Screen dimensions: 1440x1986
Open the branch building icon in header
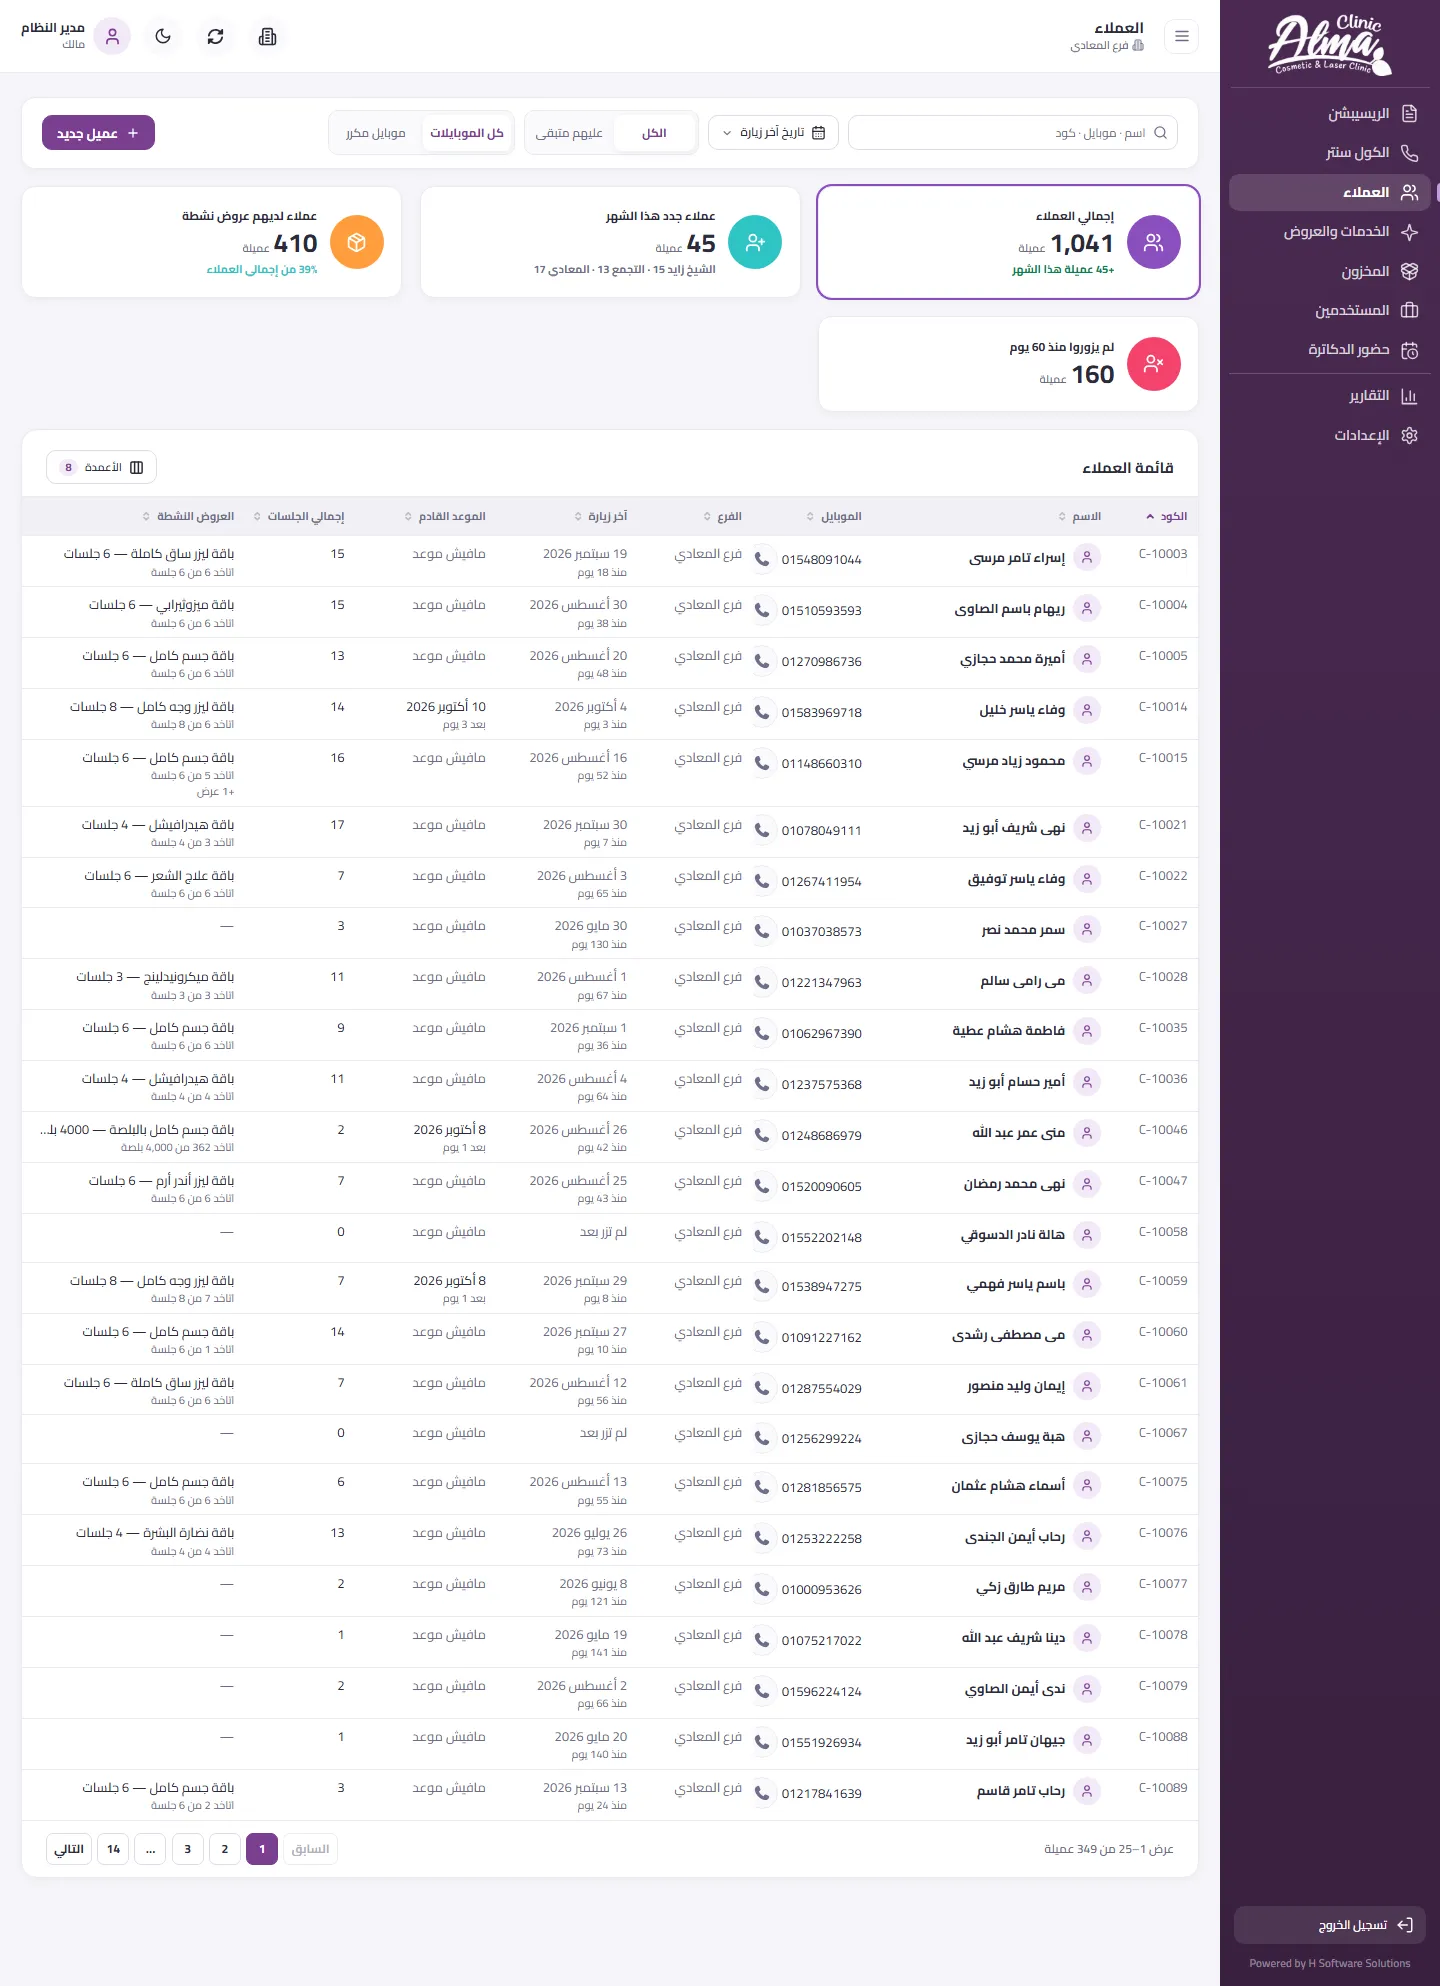[x=267, y=37]
